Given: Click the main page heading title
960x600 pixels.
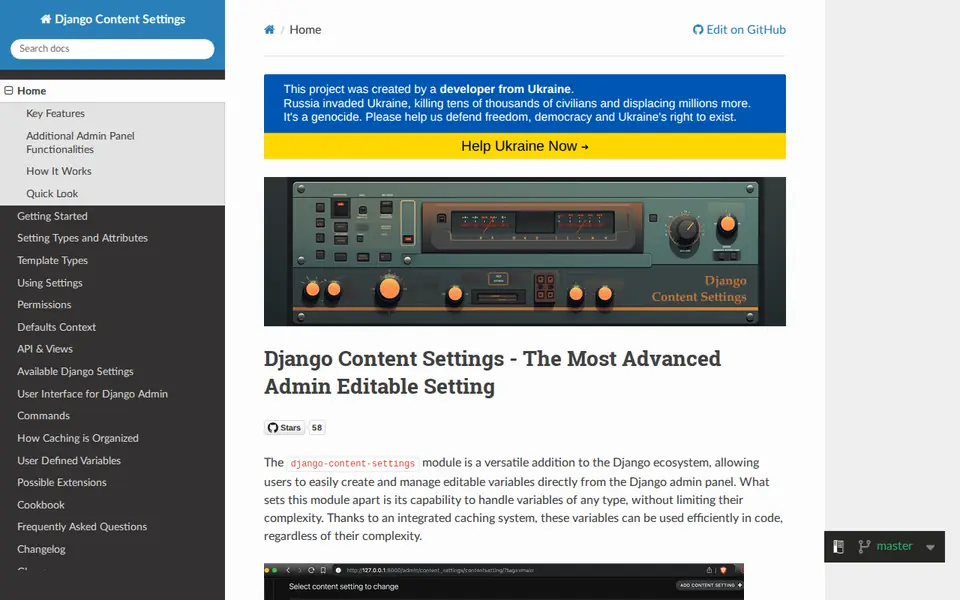Looking at the screenshot, I should click(x=492, y=372).
